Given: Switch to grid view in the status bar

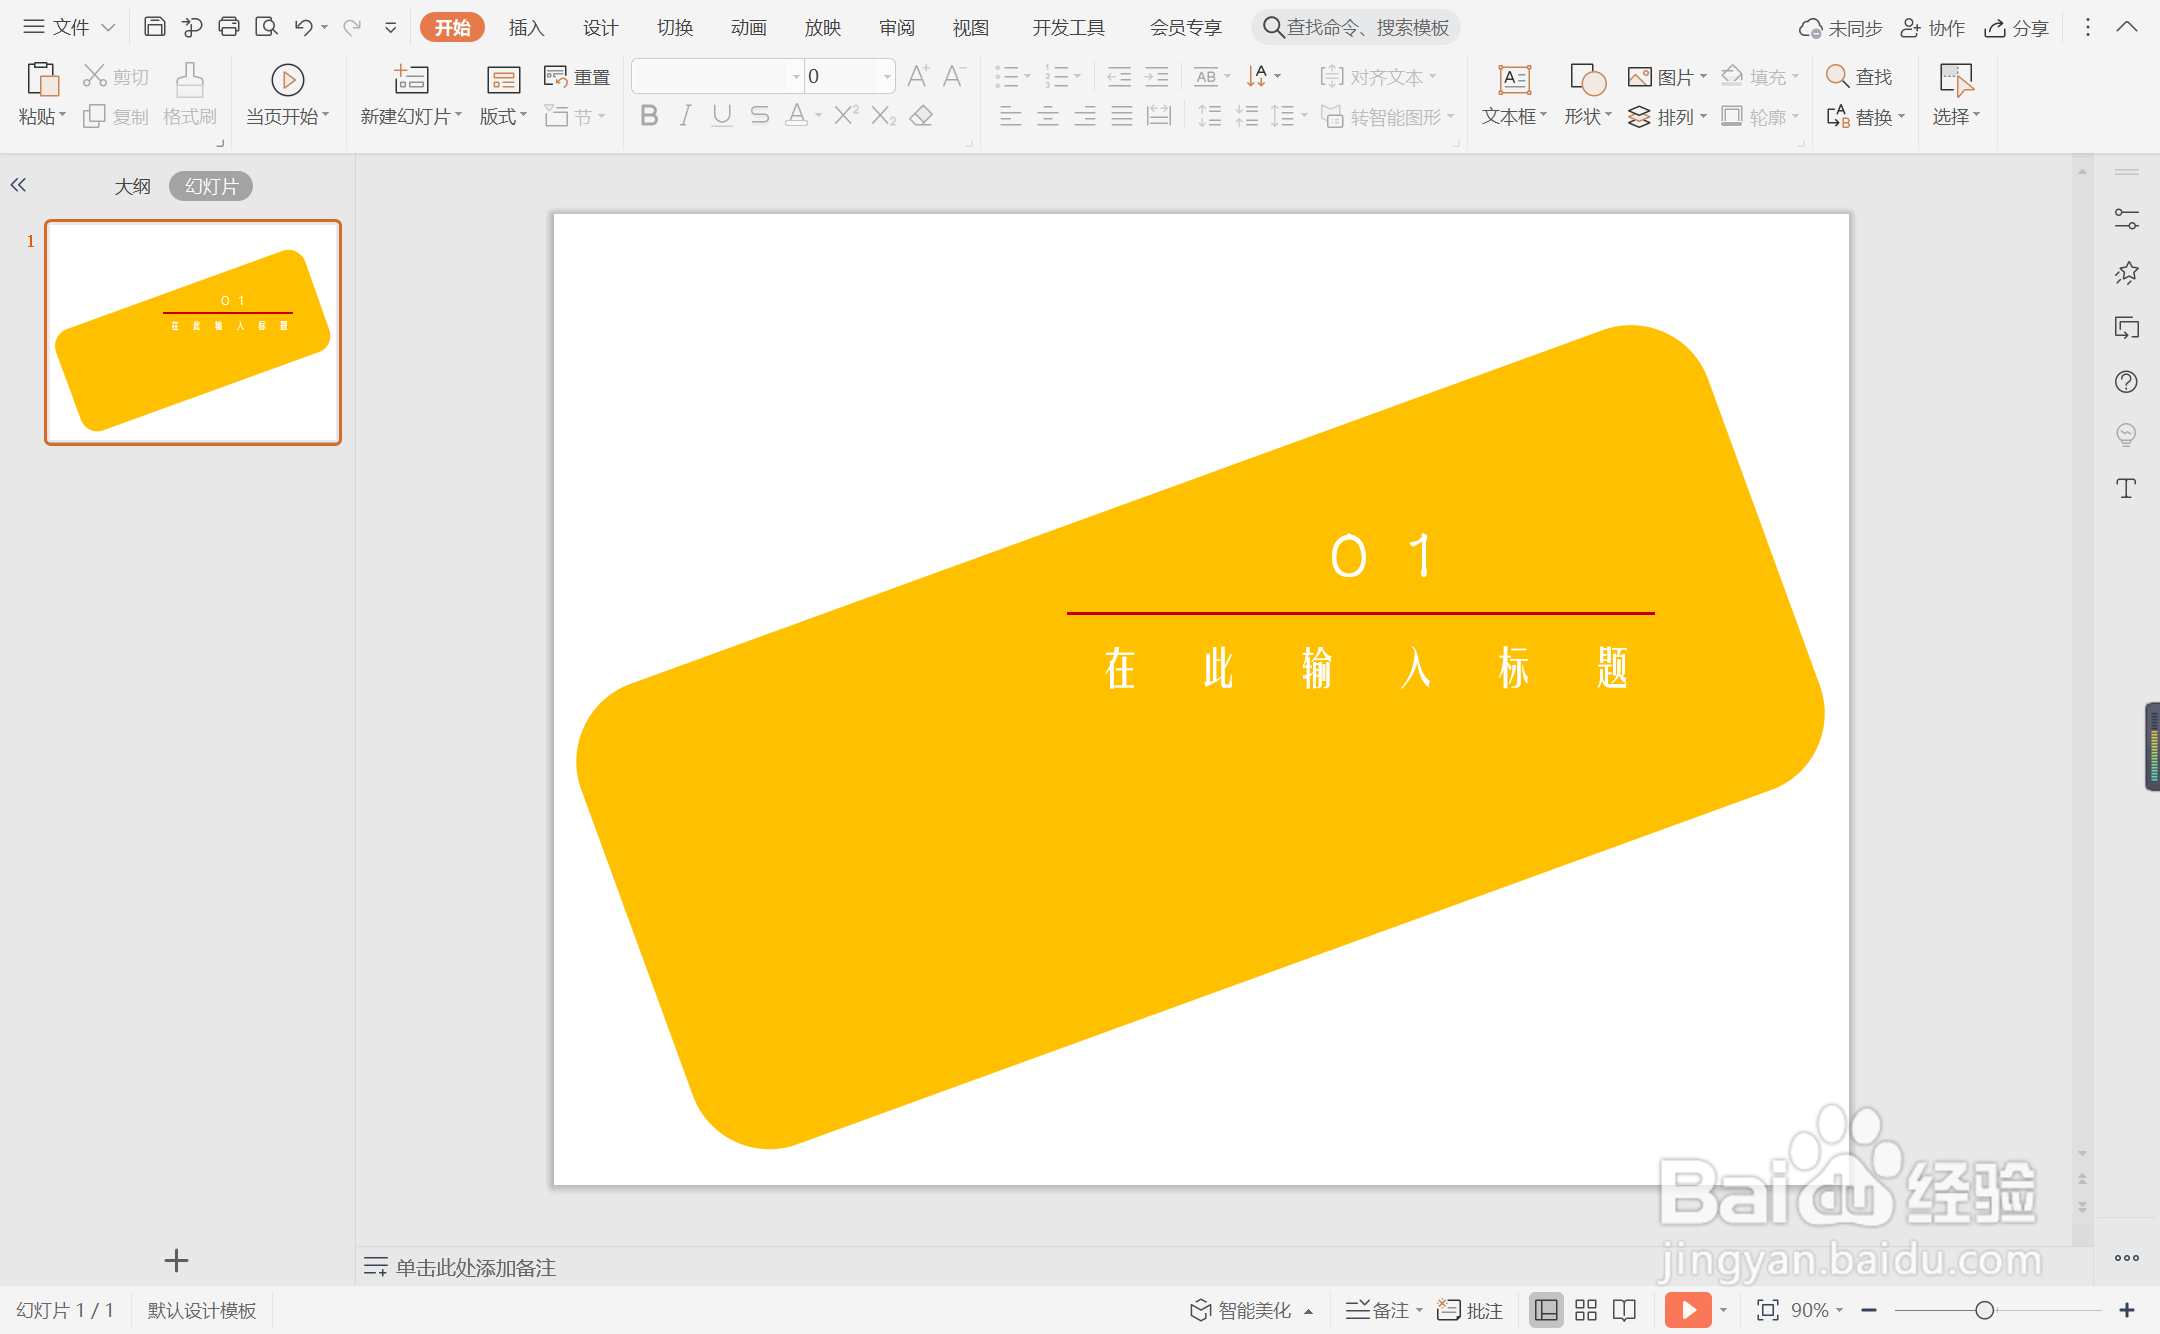Looking at the screenshot, I should click(x=1585, y=1308).
